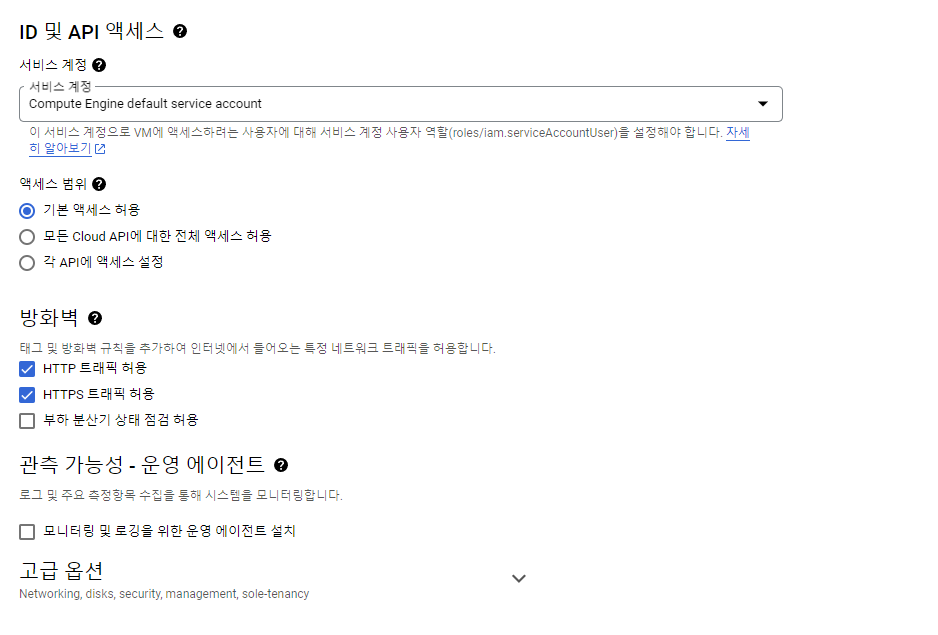
Task: Click external link icon after 자세히 알아보기
Action: click(x=100, y=148)
